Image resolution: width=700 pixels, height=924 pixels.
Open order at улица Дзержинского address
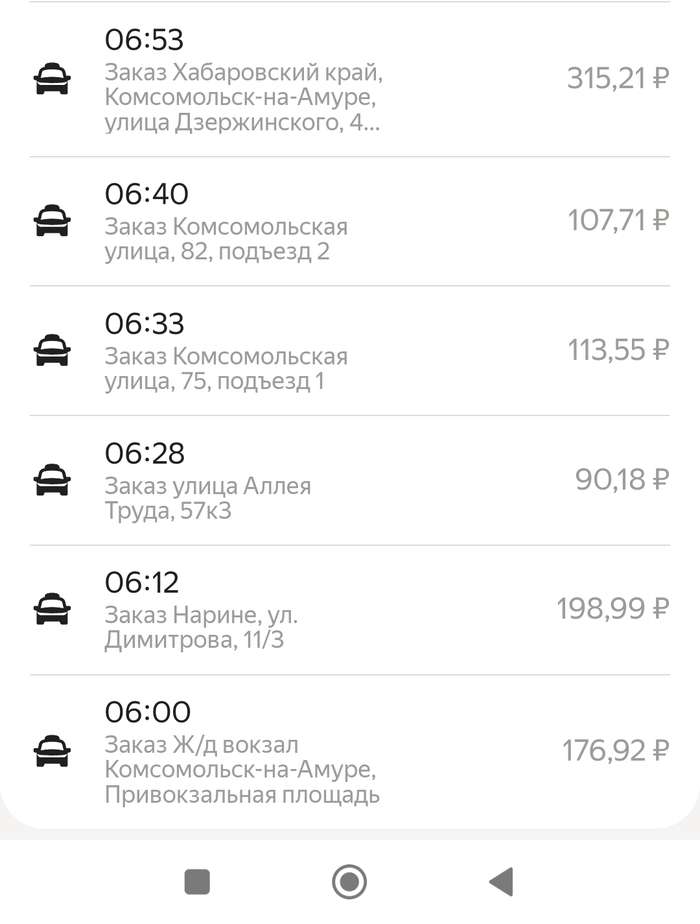243,98
